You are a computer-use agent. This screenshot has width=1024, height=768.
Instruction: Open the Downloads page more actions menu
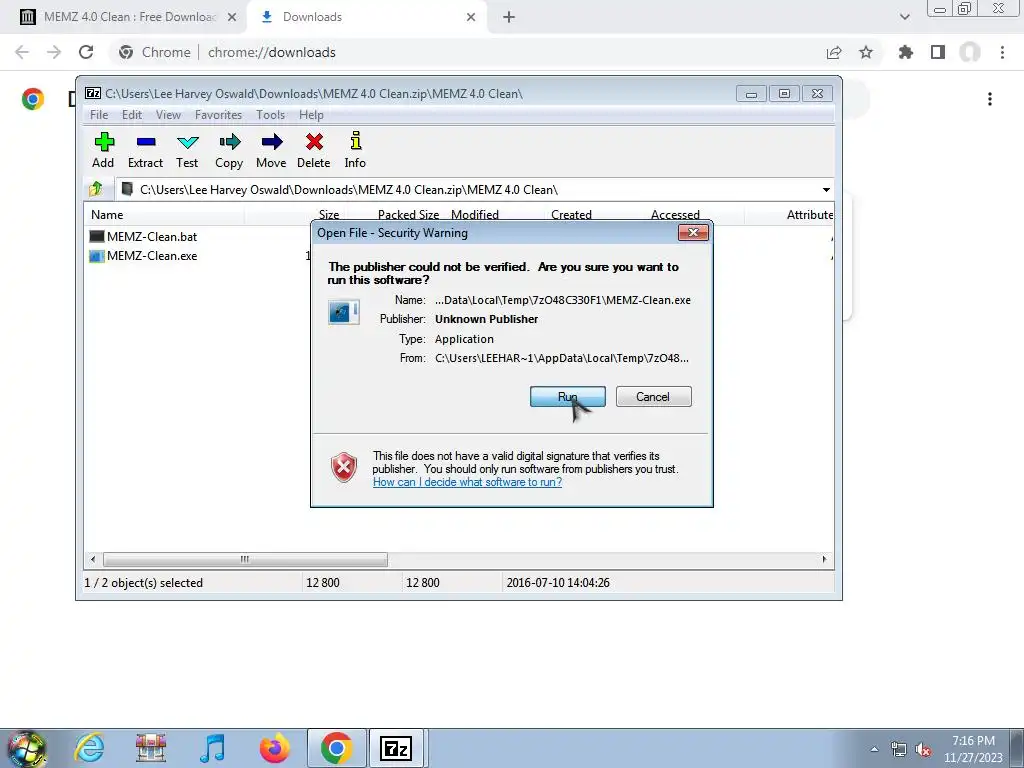(x=990, y=99)
